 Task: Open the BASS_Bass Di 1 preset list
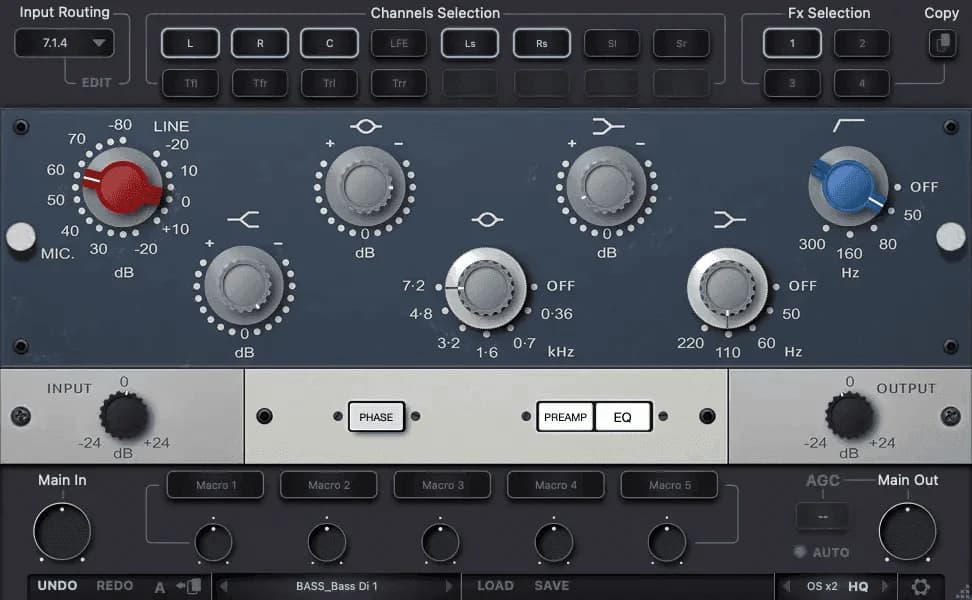coord(337,587)
